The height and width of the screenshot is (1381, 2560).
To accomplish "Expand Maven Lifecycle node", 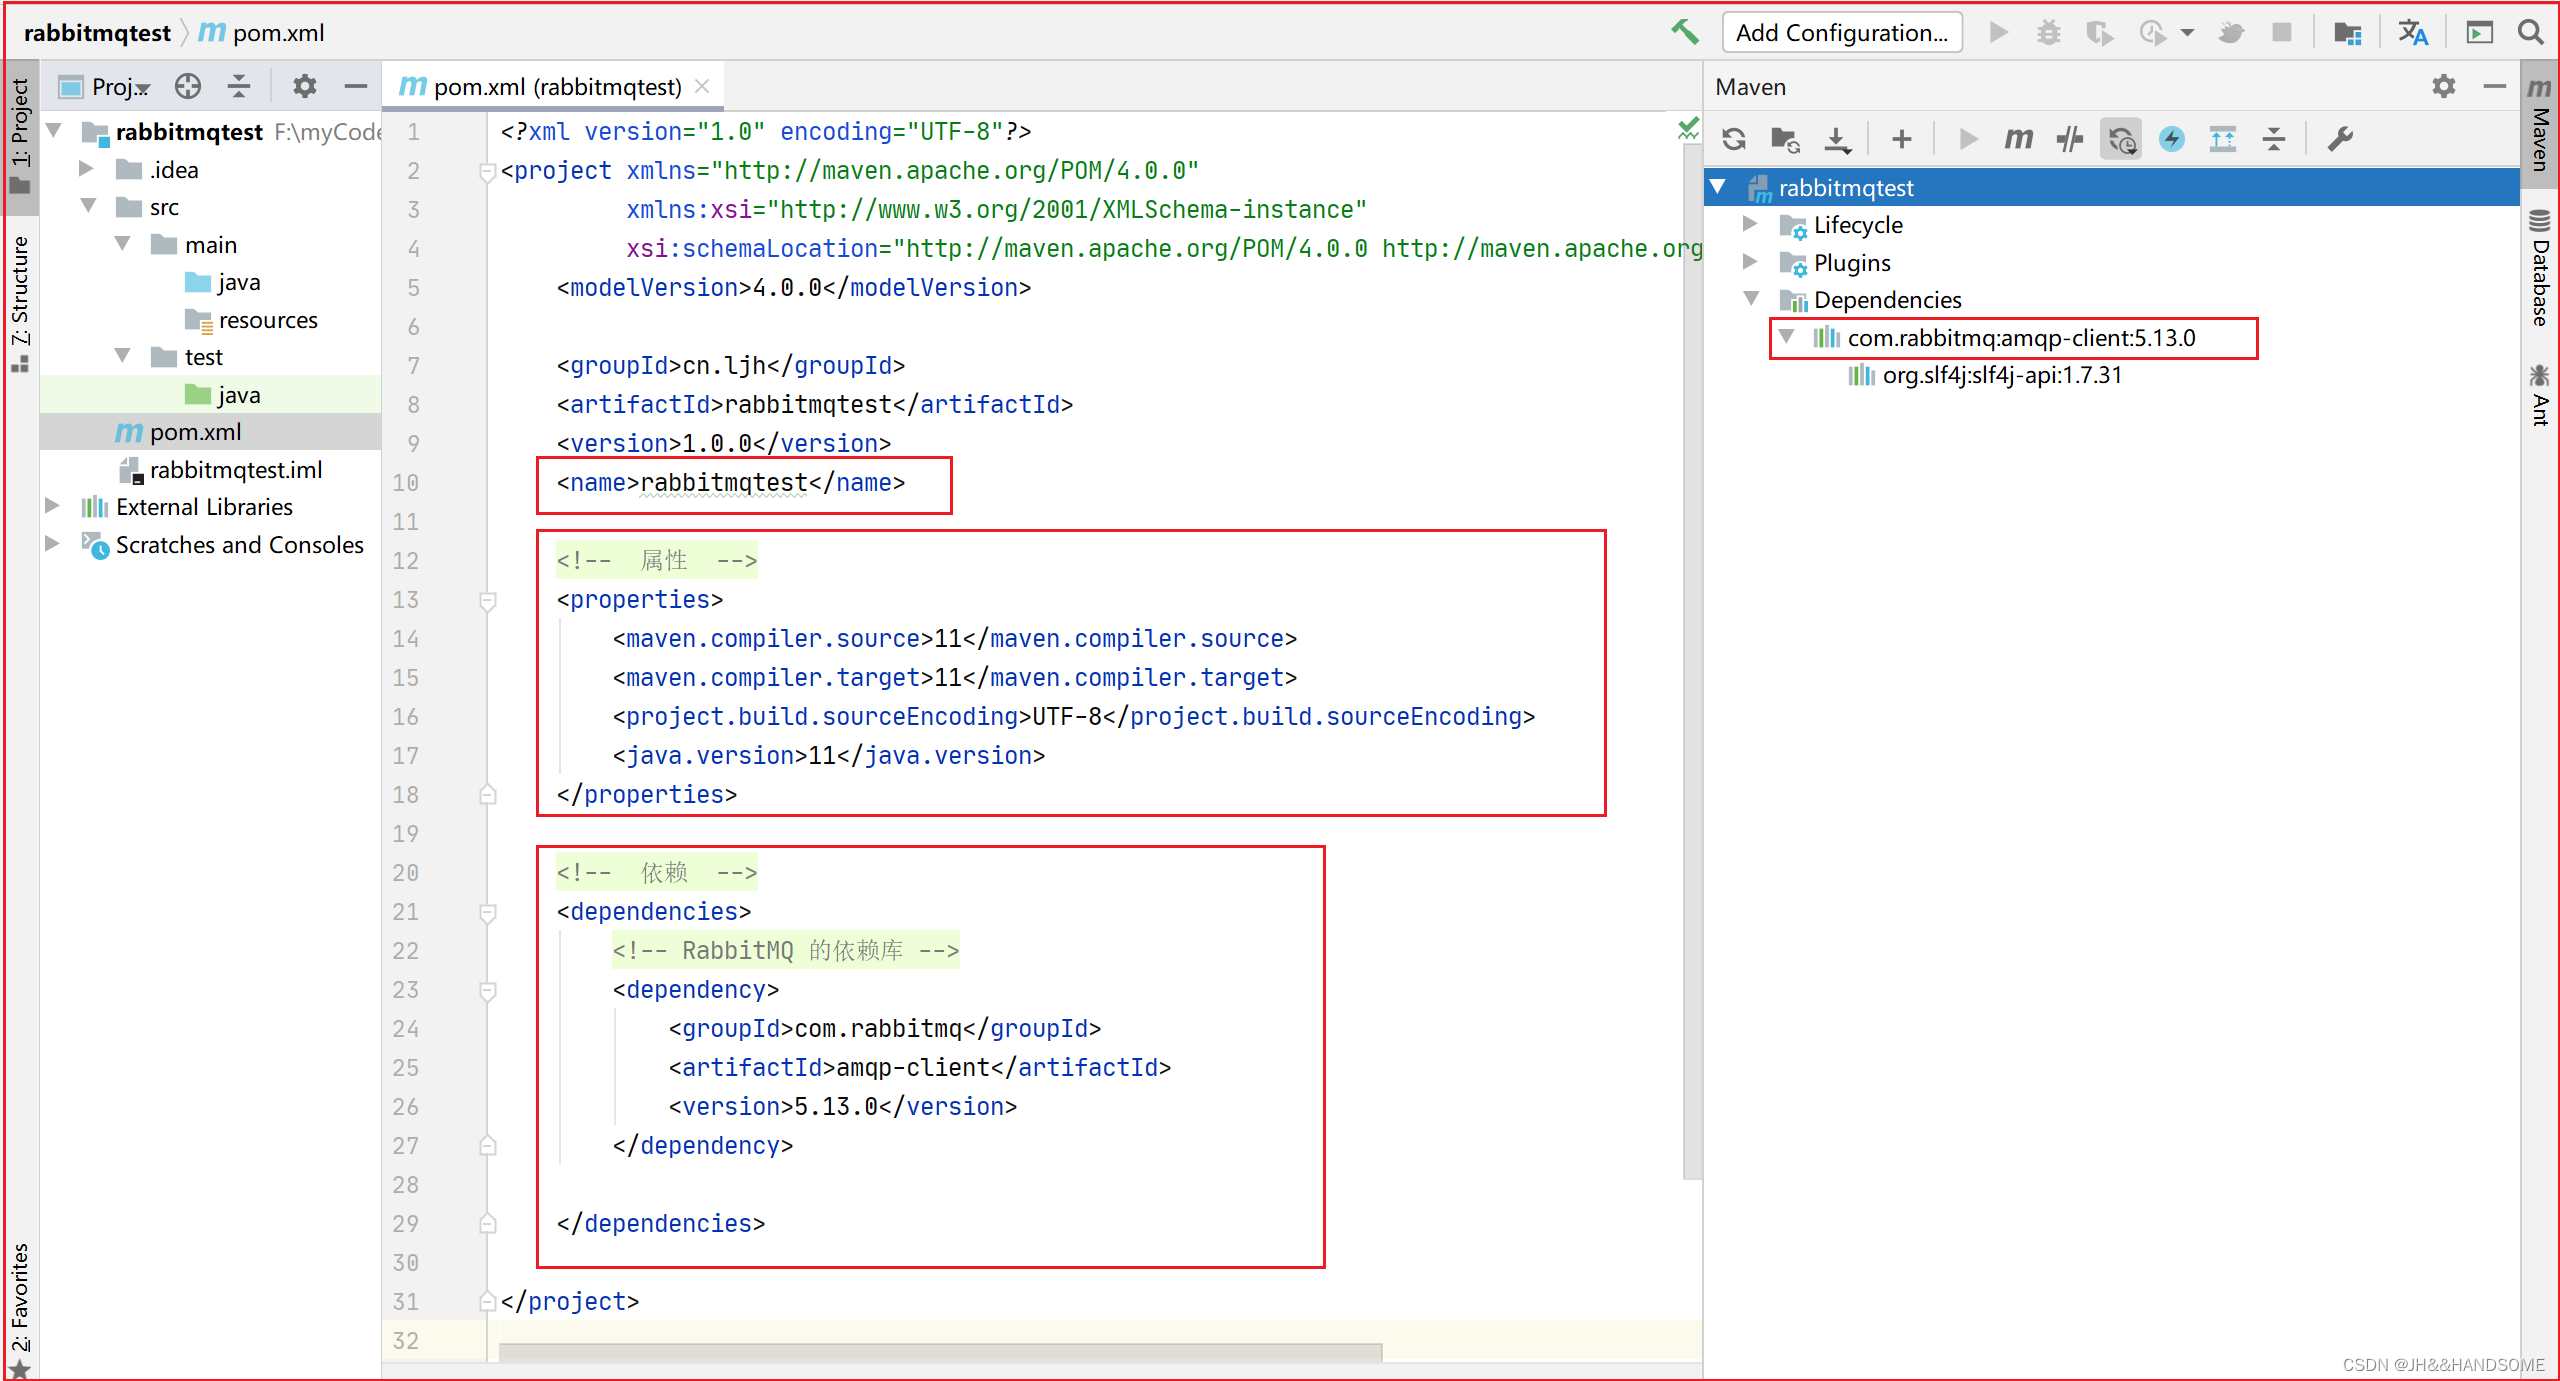I will [1750, 224].
